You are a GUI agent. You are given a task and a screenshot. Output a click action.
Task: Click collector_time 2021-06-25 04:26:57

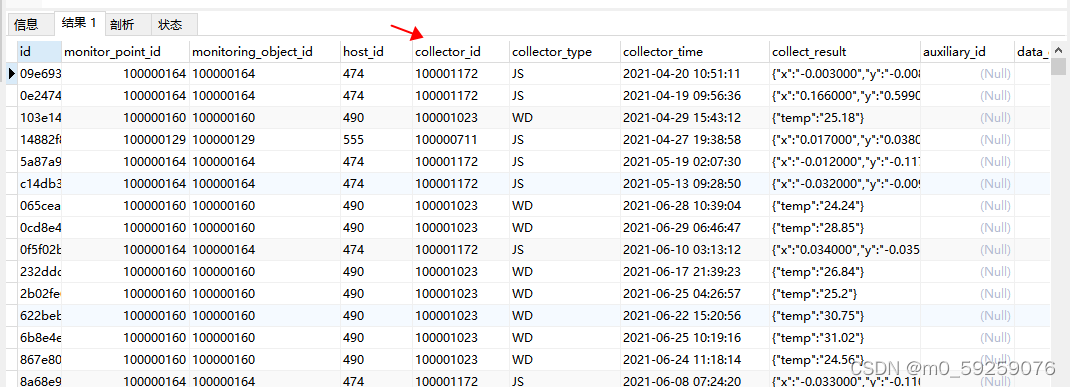(695, 294)
